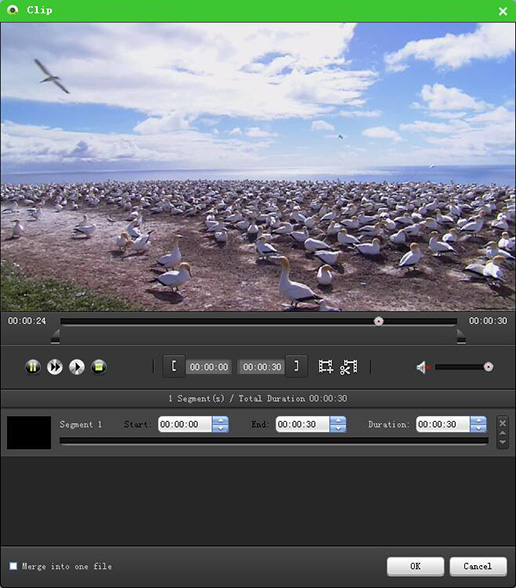Click the playback position knob on timeline
Screen dimensions: 516x588
379,321
